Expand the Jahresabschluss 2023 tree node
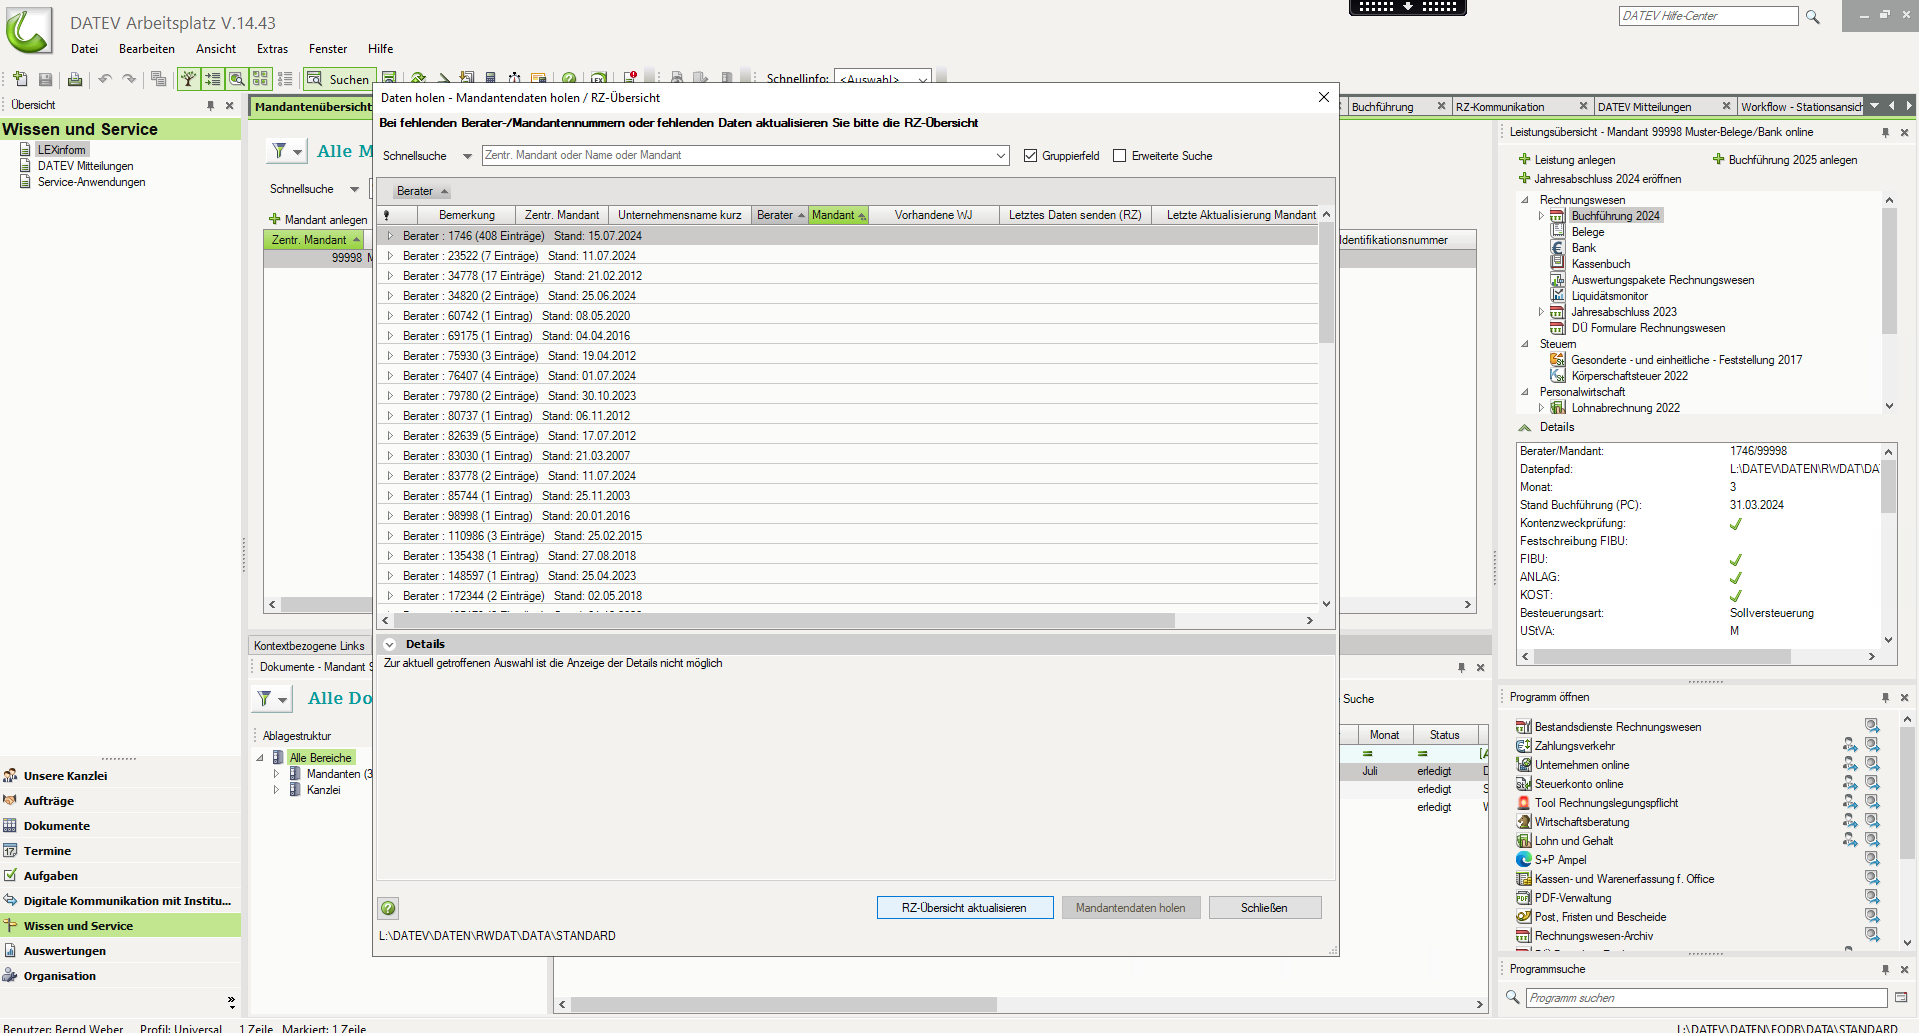Viewport: 1919px width, 1033px height. tap(1541, 312)
